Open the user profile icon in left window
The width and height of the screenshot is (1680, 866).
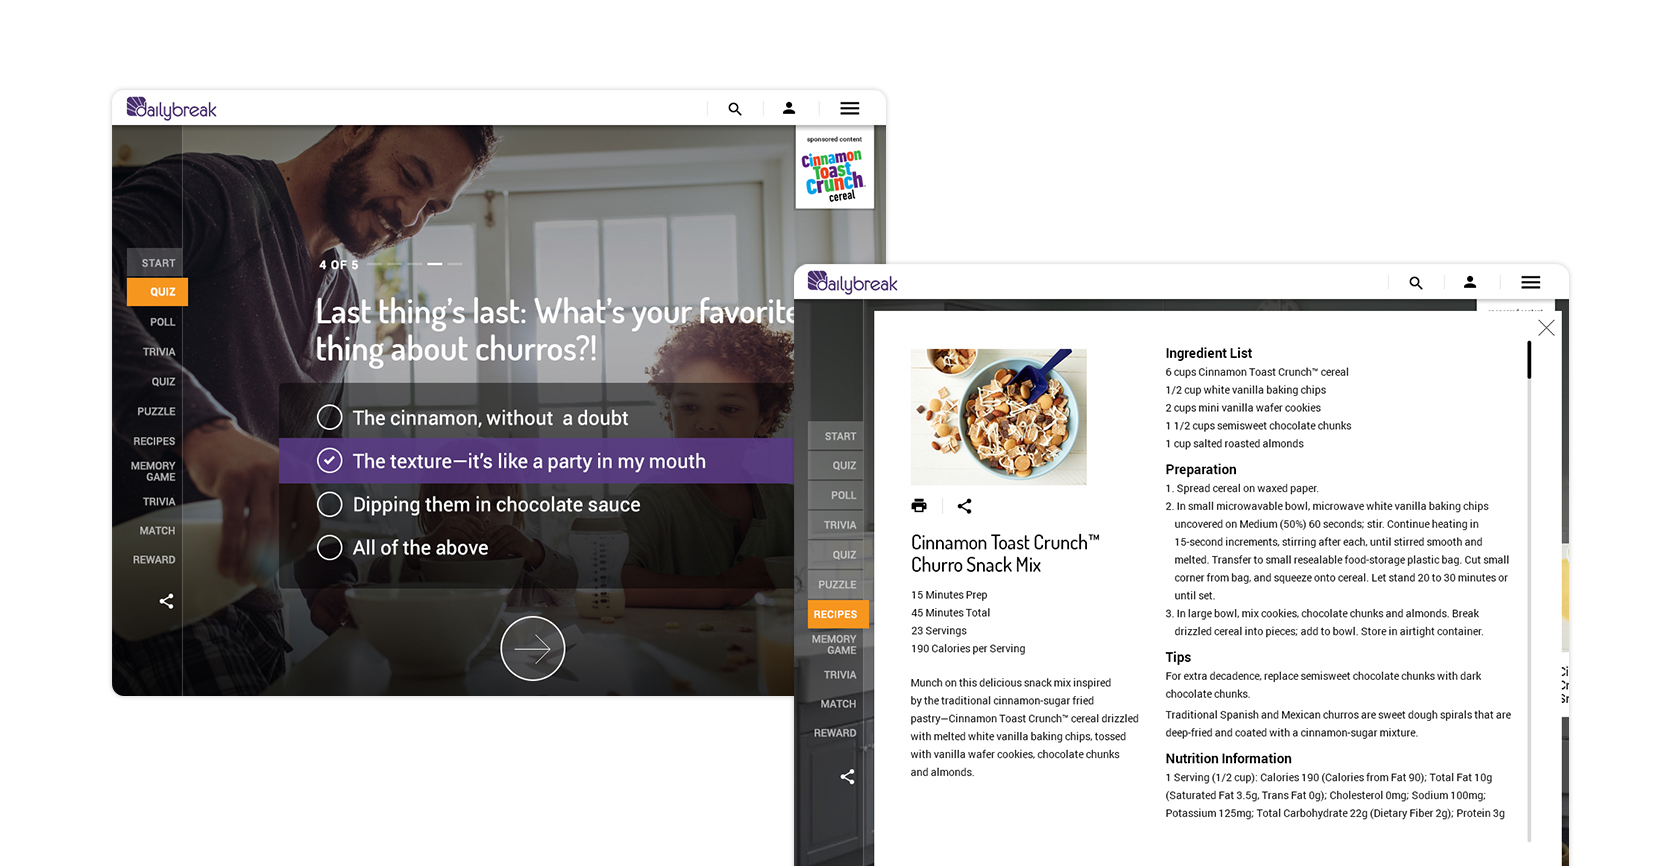point(789,108)
